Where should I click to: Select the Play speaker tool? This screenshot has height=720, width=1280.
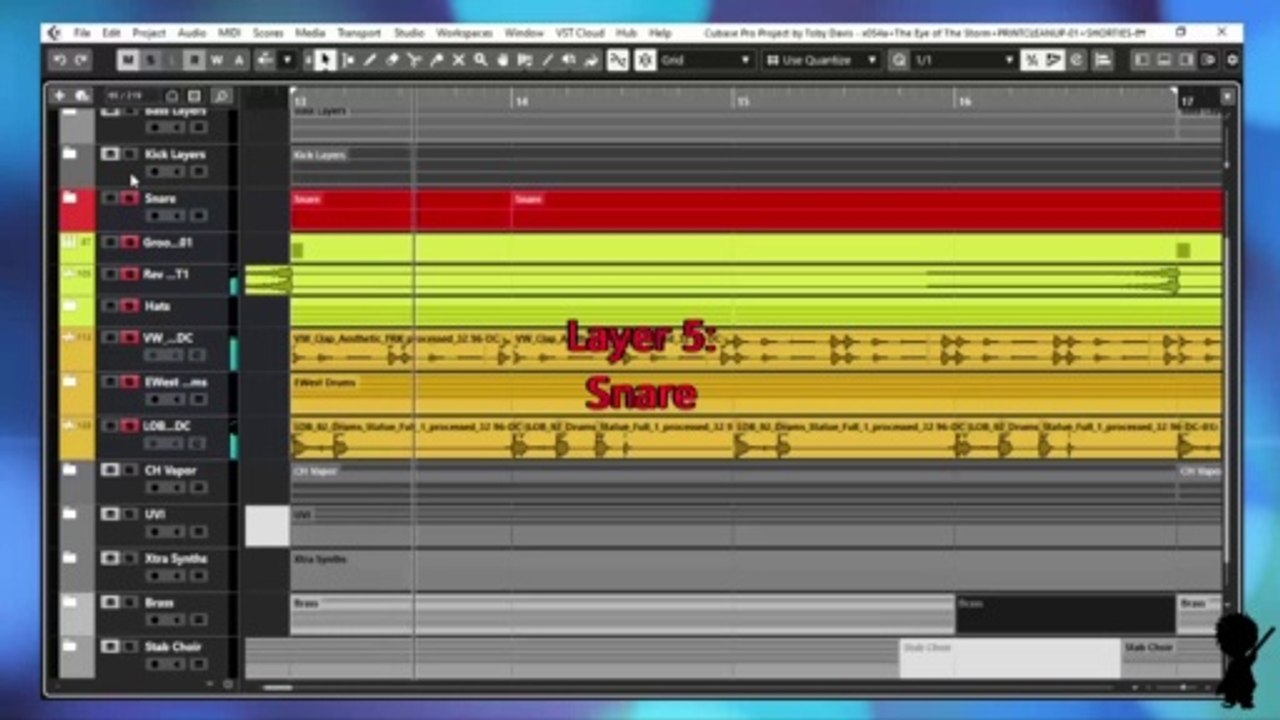[x=568, y=60]
